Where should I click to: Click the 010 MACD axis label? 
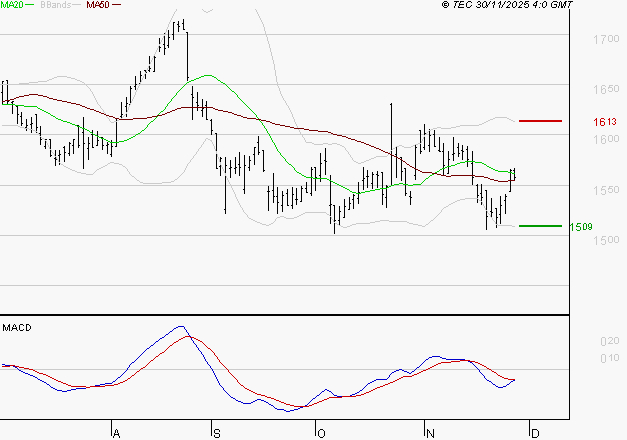point(610,358)
